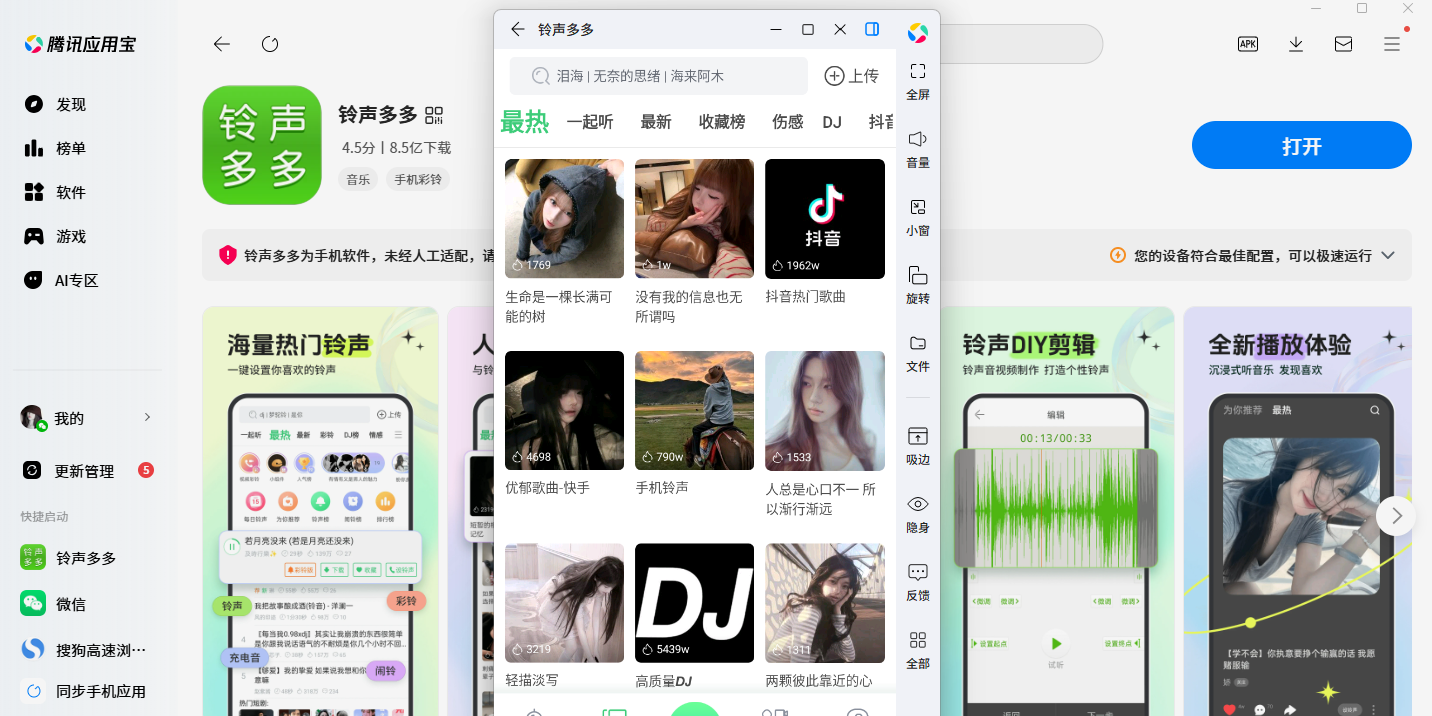Launch 搜狗高速浏览器 from quick launch list
This screenshot has width=1432, height=716.
tap(86, 650)
